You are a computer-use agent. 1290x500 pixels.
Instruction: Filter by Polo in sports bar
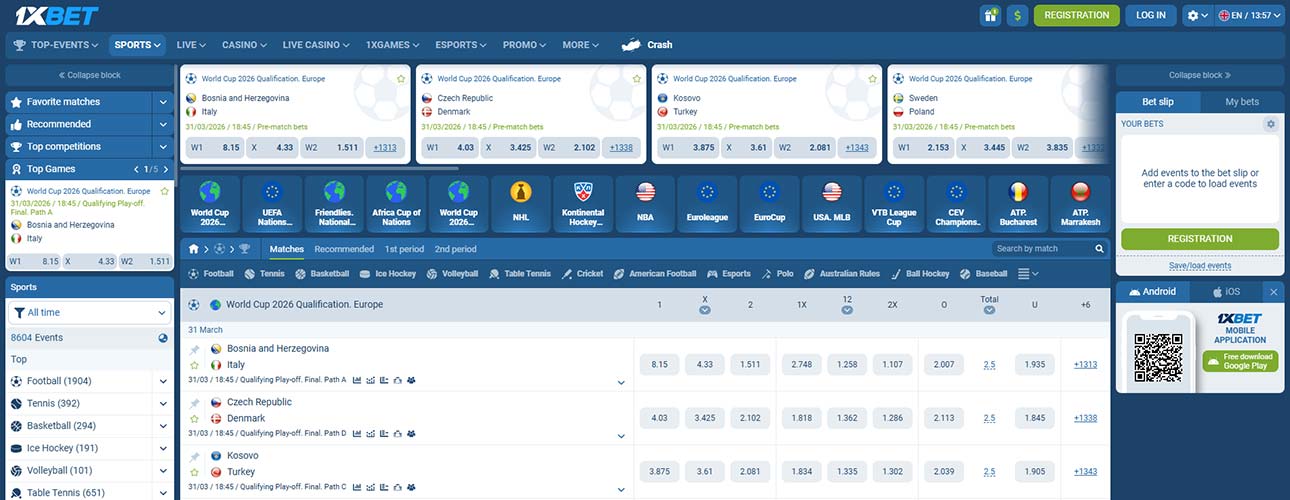click(778, 273)
